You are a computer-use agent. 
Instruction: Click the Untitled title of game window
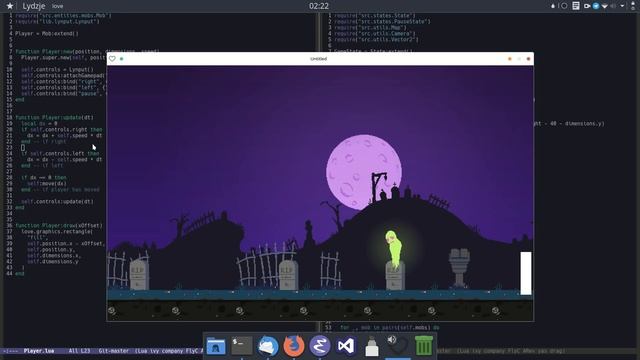[x=318, y=59]
